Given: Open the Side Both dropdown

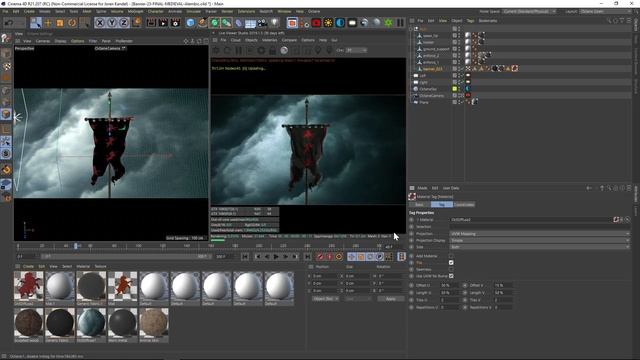Looking at the screenshot, I should pos(540,247).
